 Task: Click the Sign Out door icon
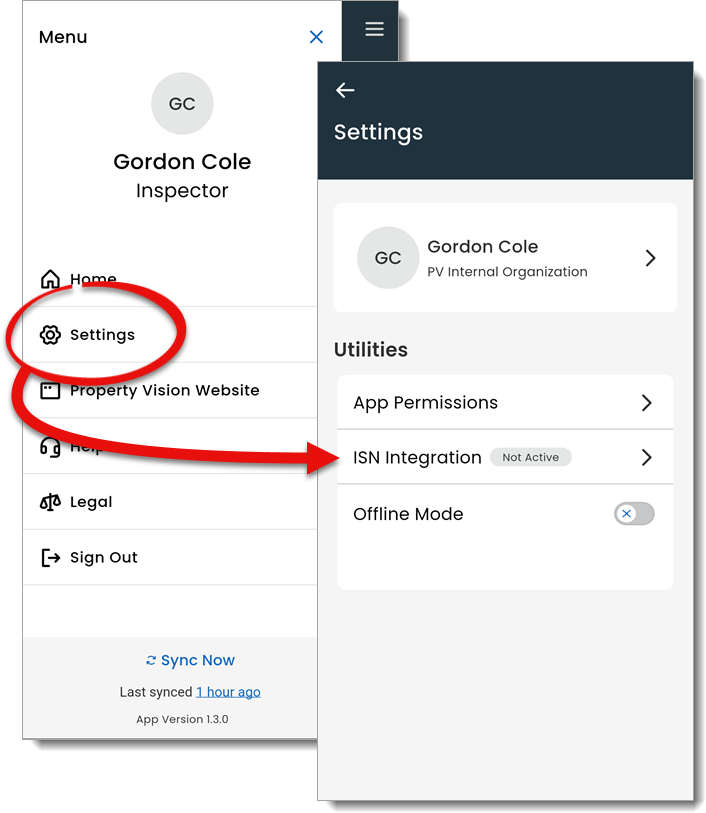[50, 558]
